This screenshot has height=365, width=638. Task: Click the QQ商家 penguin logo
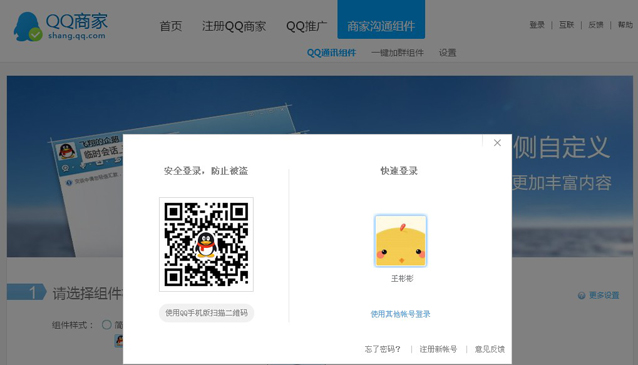[61, 26]
